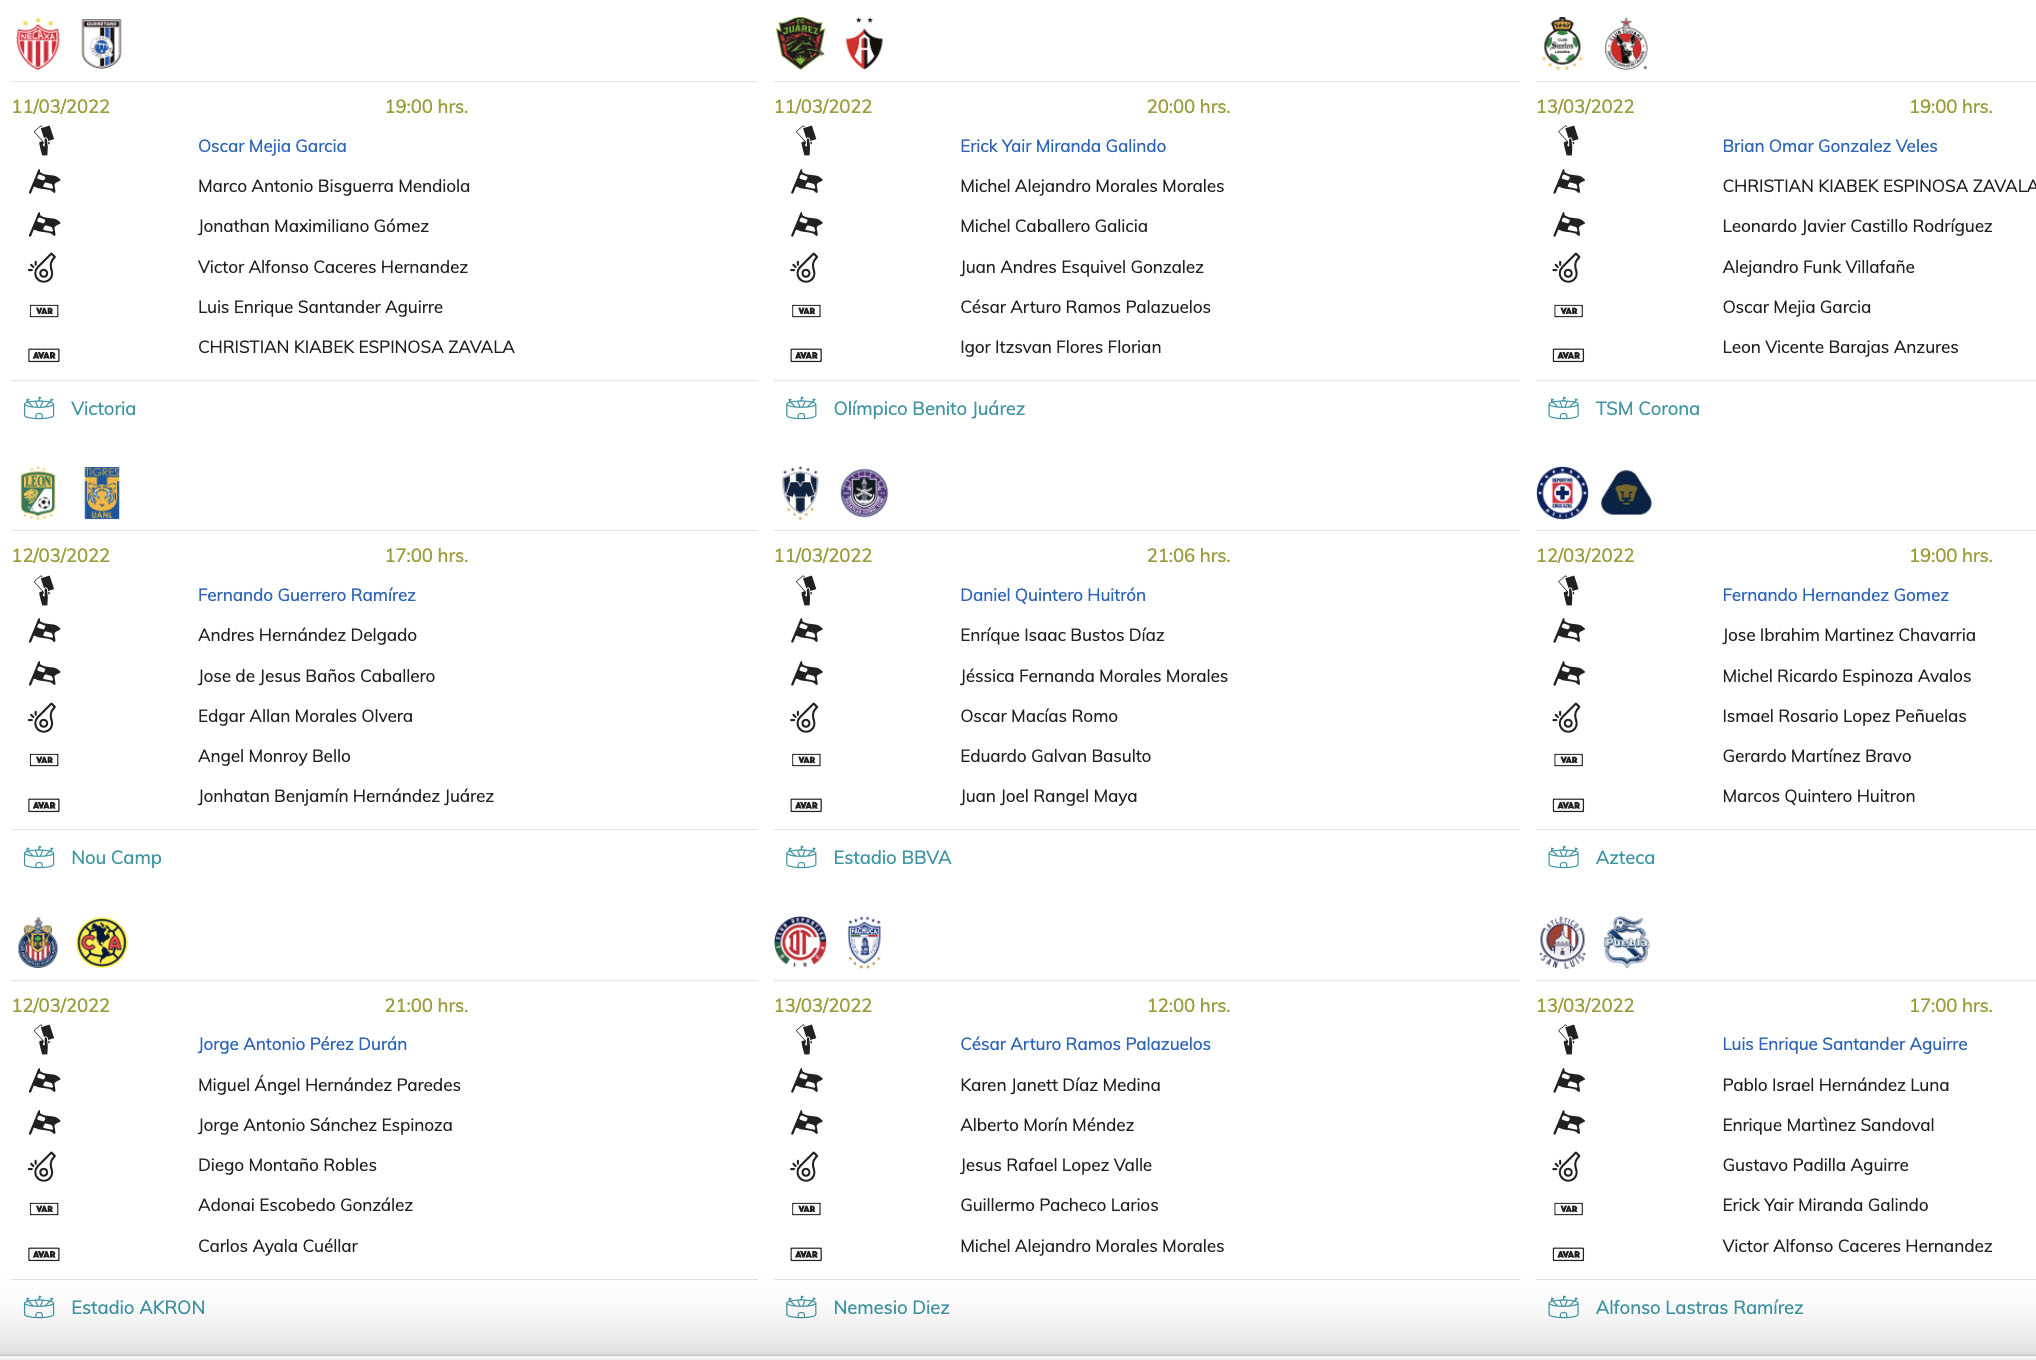
Task: Open the Azteca stadium link
Action: pyautogui.click(x=1624, y=857)
